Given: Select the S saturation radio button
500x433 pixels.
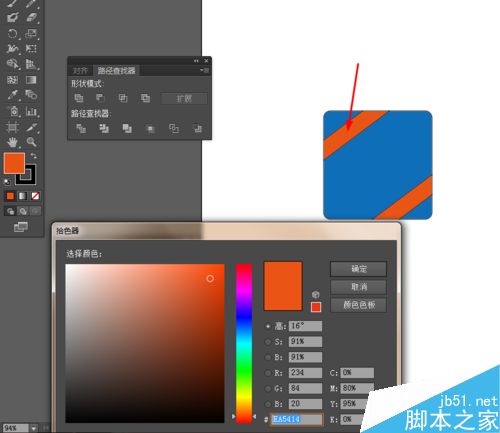Looking at the screenshot, I should [x=268, y=342].
